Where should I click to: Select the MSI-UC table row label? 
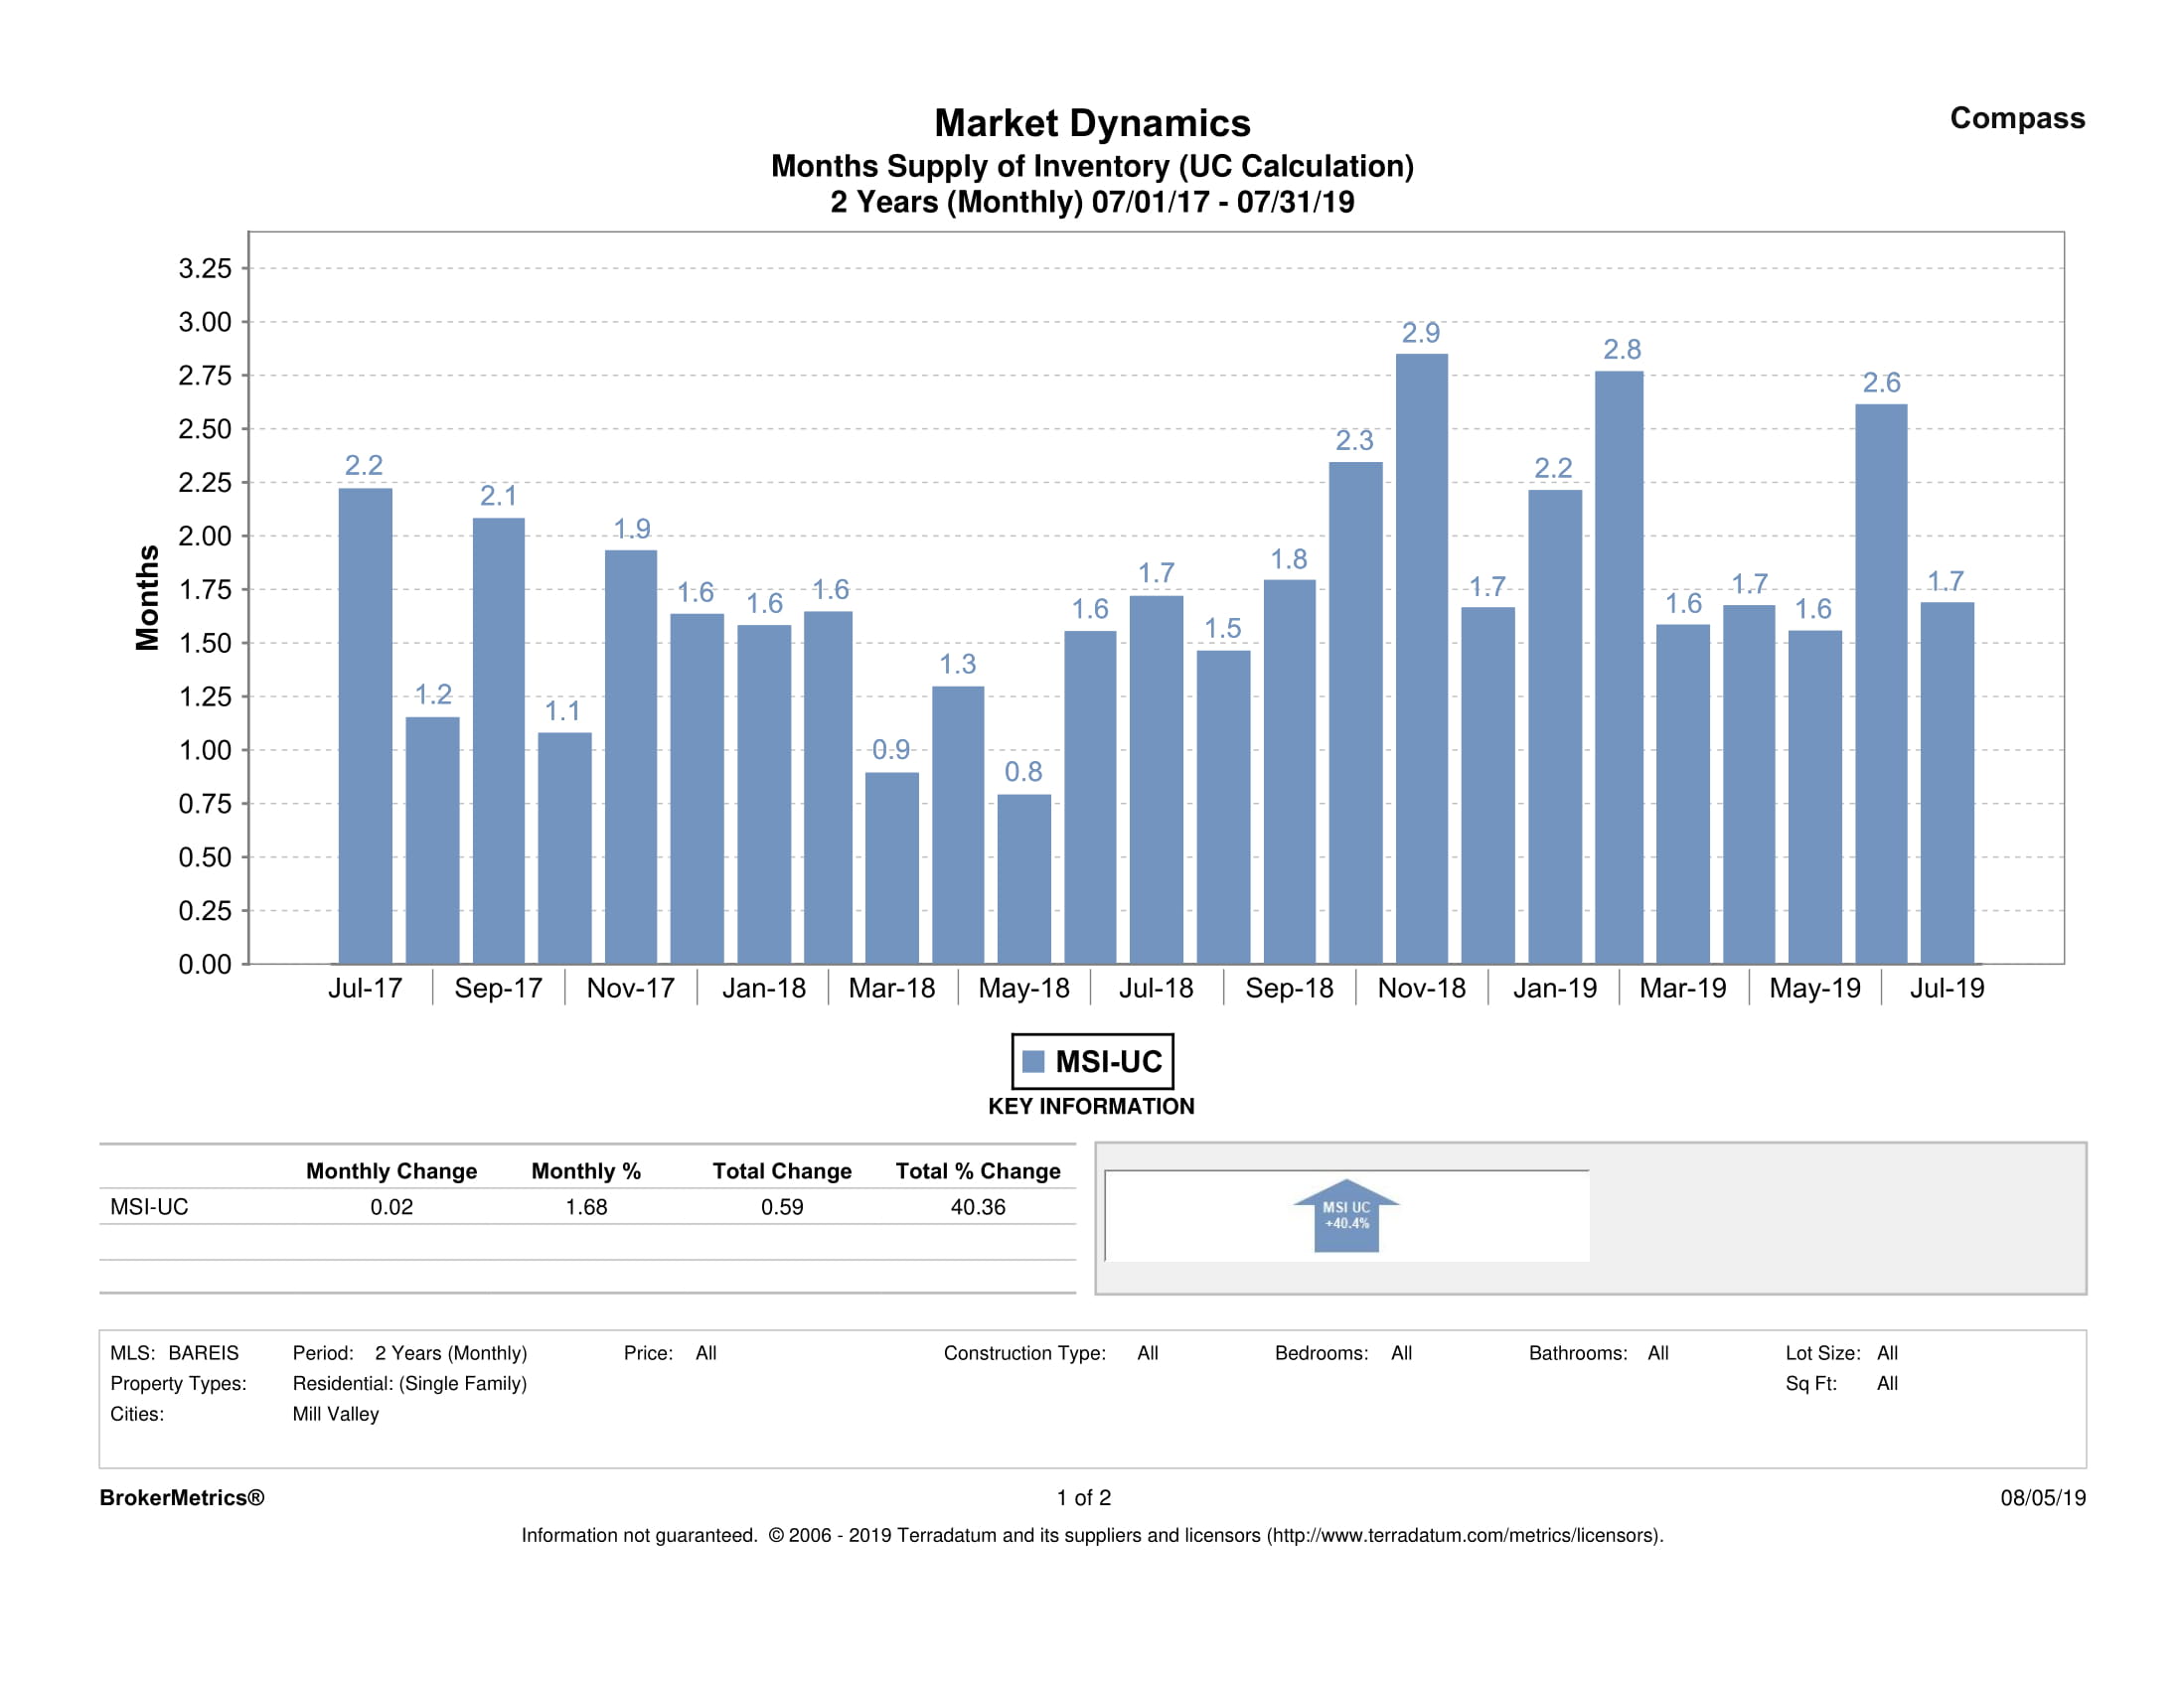149,1207
